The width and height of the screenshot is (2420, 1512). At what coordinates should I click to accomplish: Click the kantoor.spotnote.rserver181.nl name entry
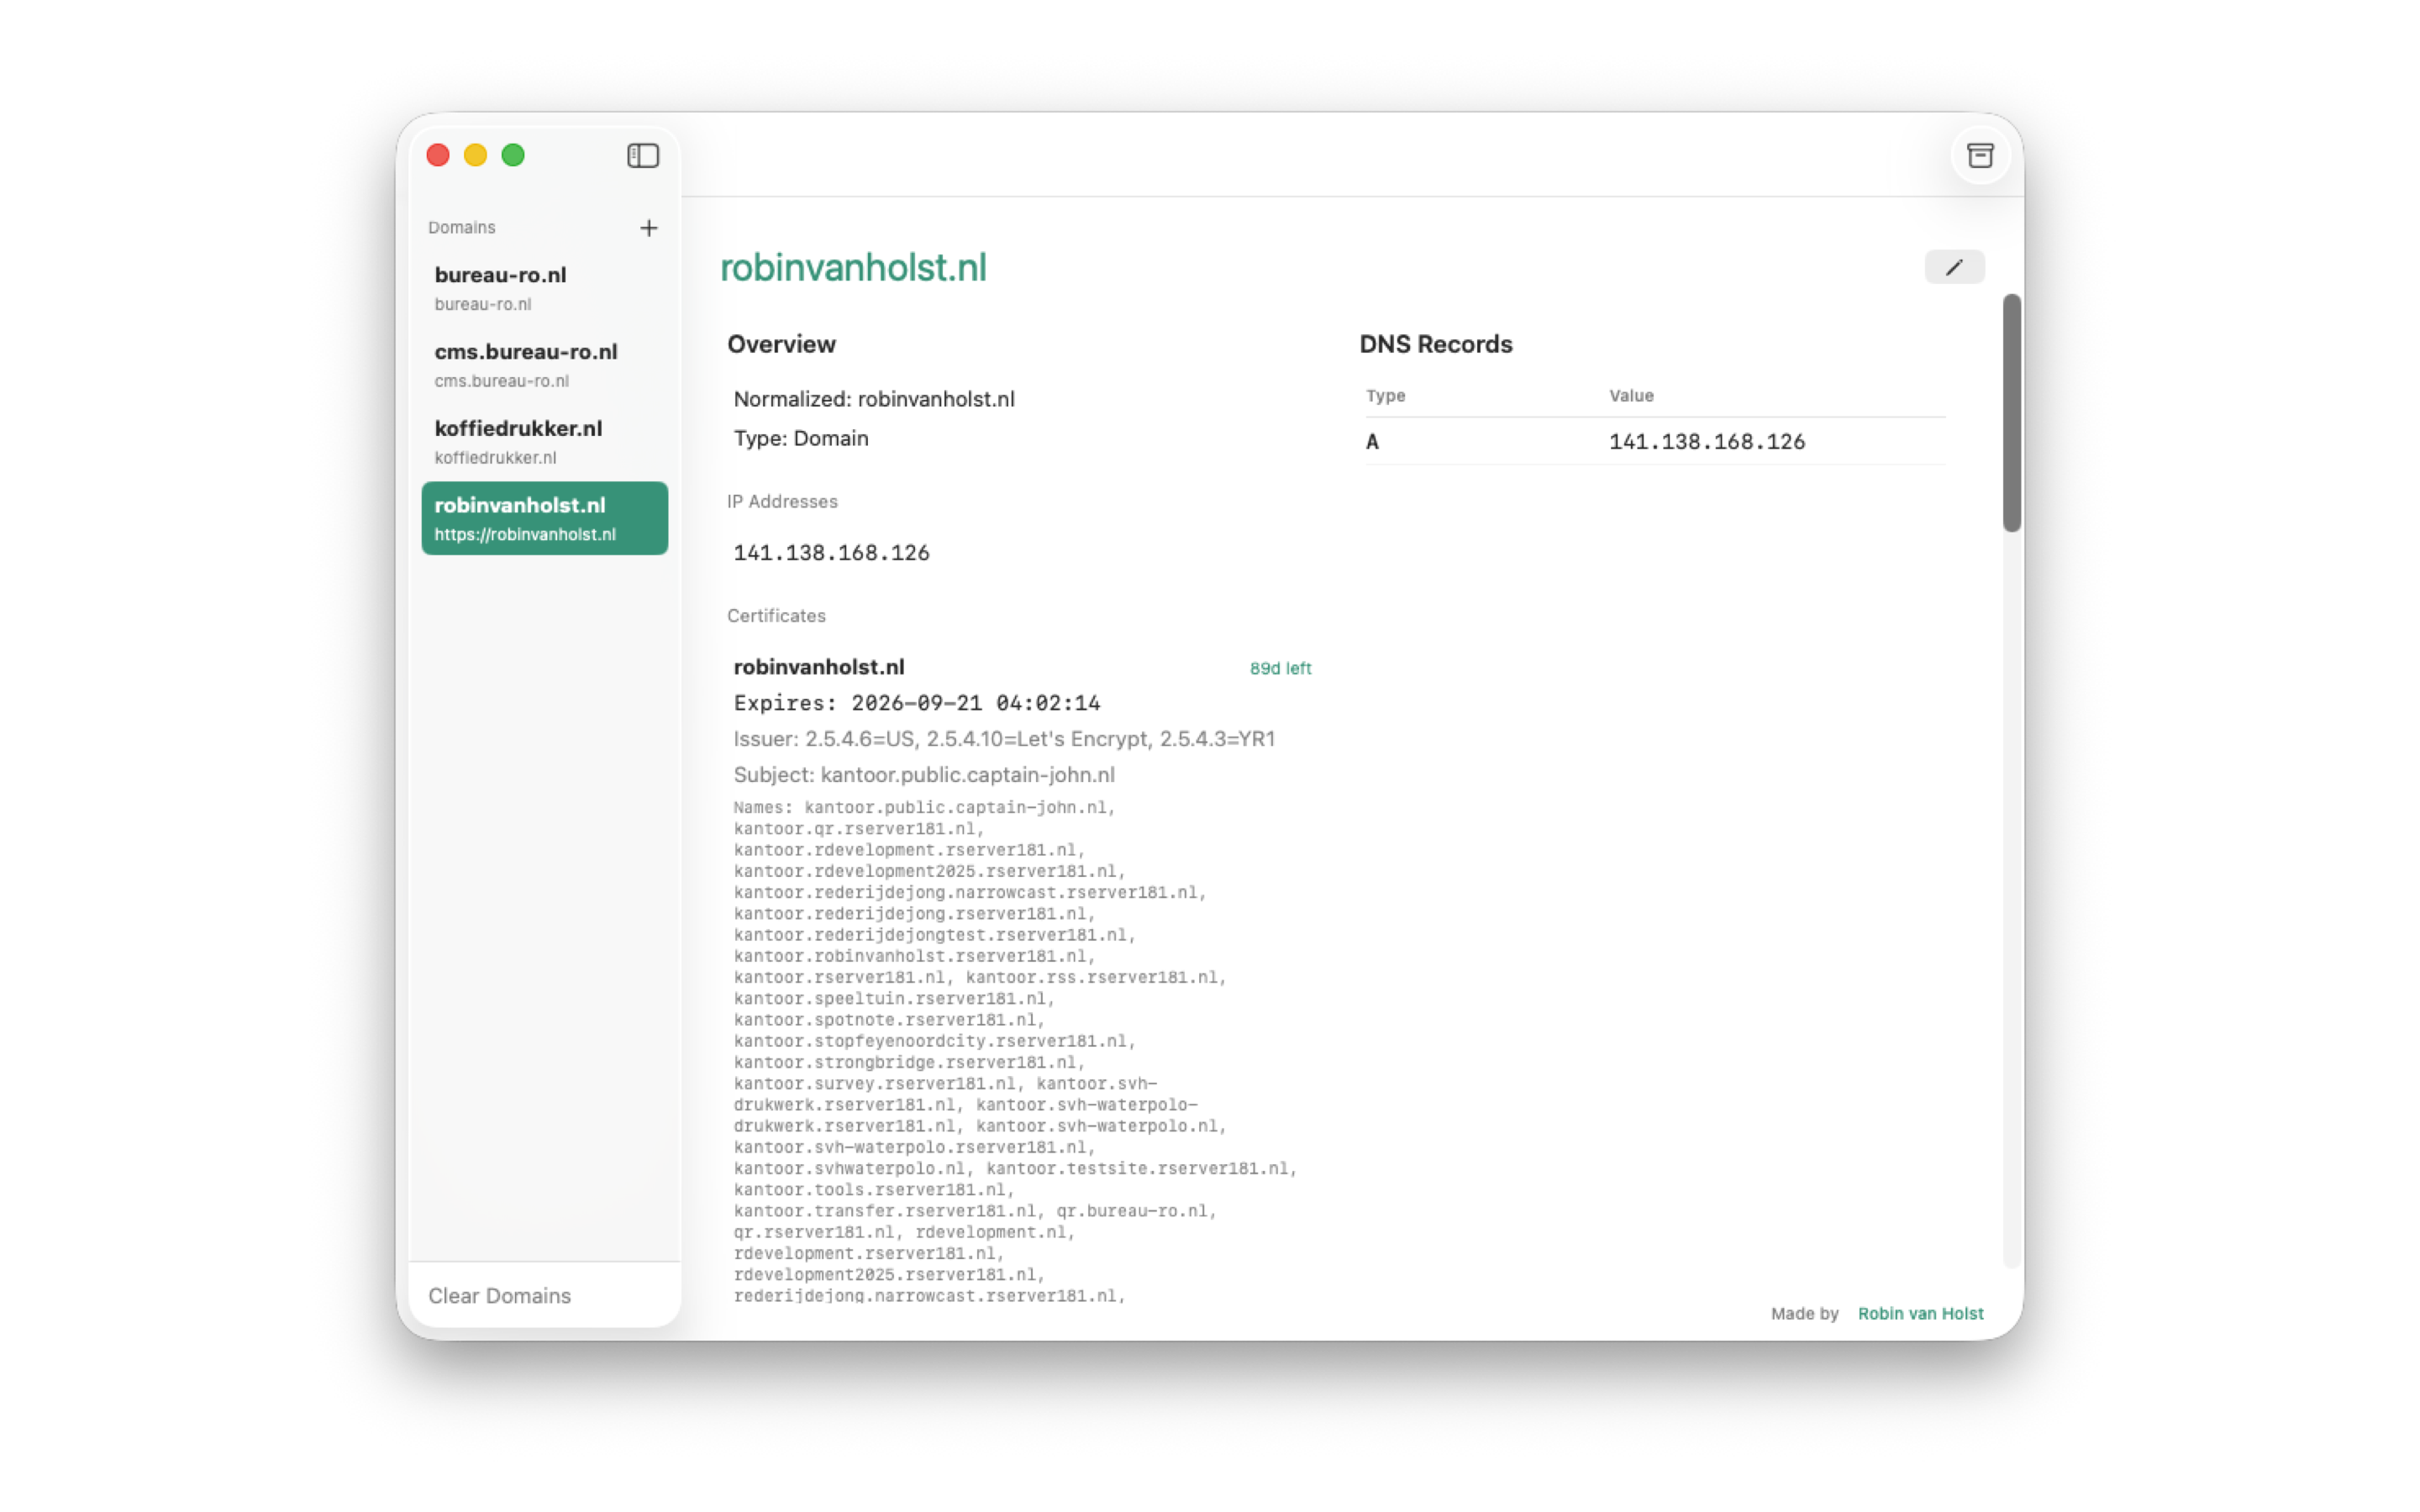tap(889, 1020)
